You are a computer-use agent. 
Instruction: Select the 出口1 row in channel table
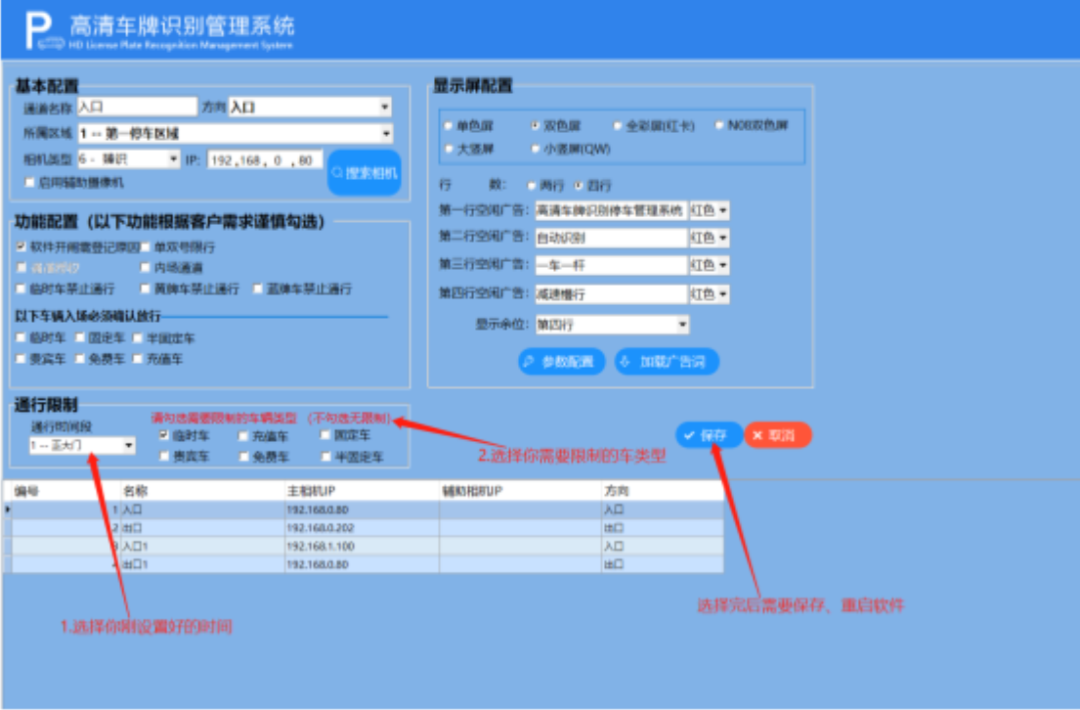(x=364, y=564)
